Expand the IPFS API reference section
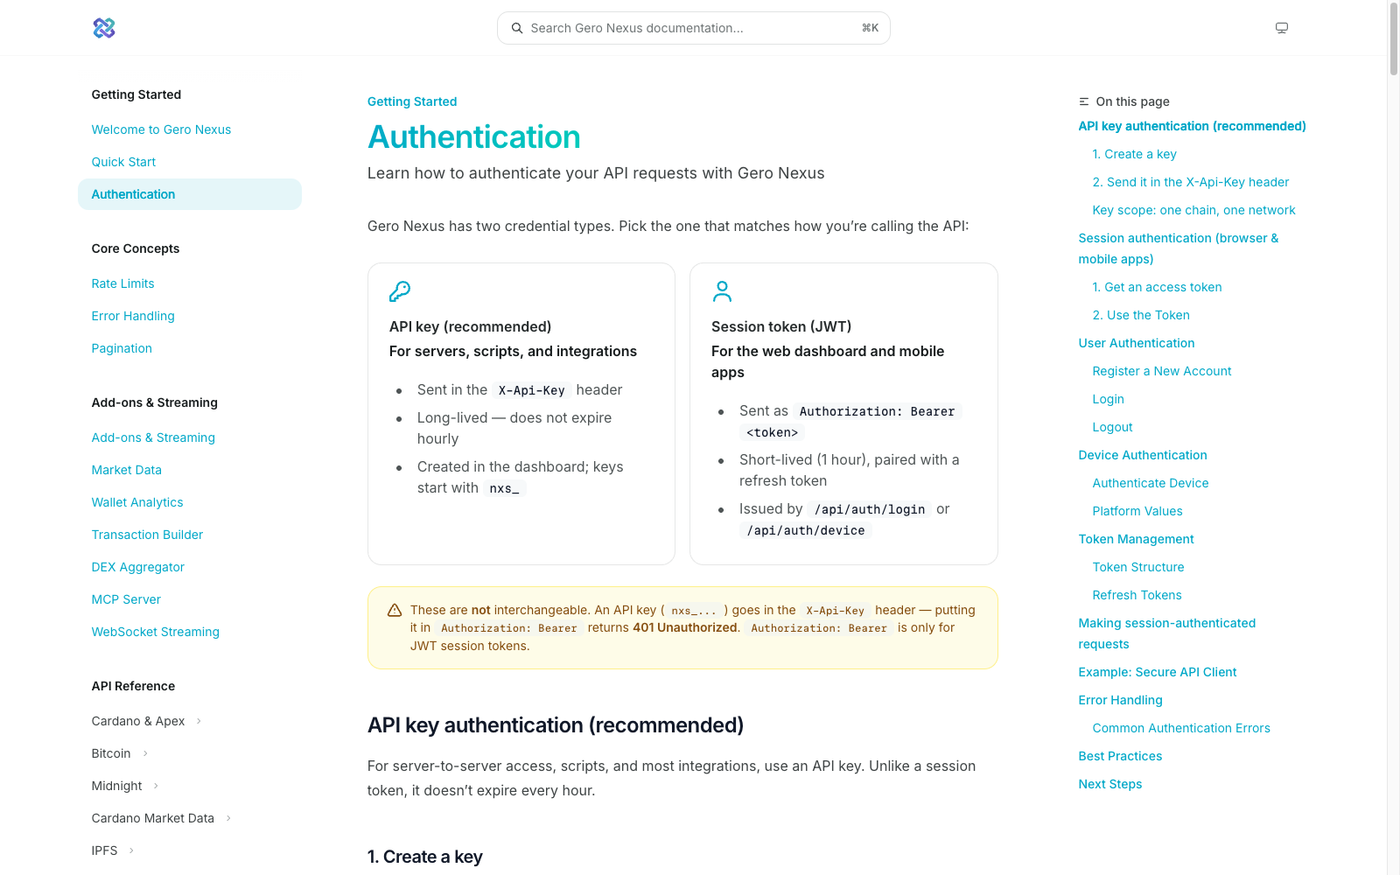Viewport: 1400px width, 875px height. pos(113,850)
